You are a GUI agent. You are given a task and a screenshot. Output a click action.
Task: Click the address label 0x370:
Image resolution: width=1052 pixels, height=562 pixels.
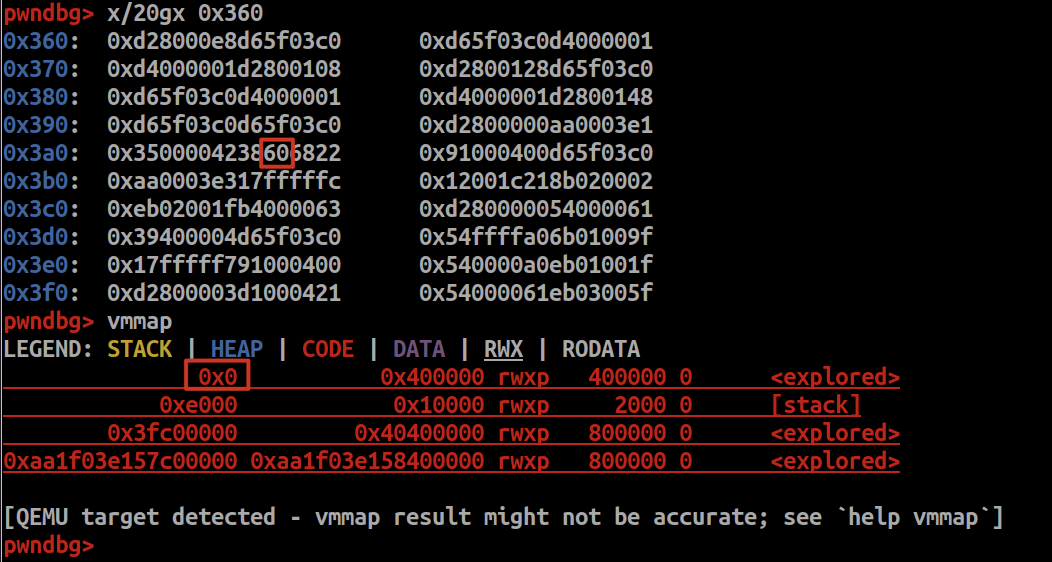[41, 70]
